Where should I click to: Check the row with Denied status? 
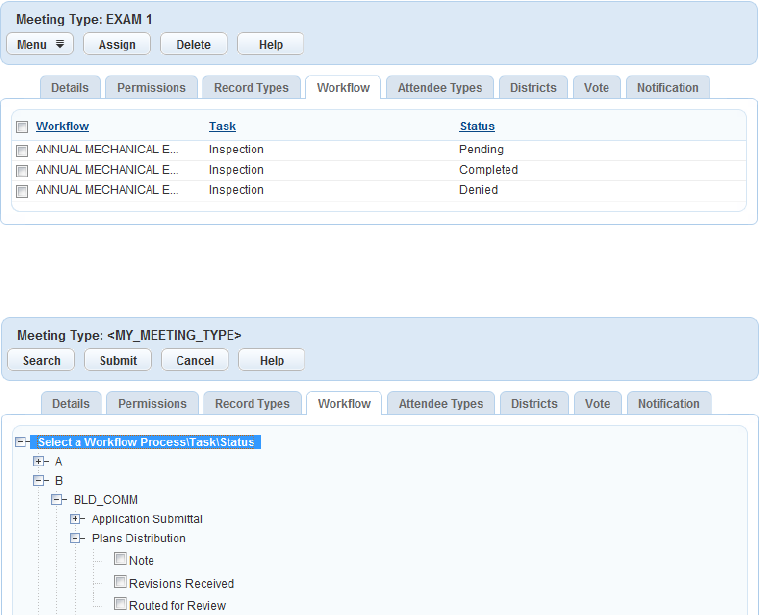[x=22, y=191]
